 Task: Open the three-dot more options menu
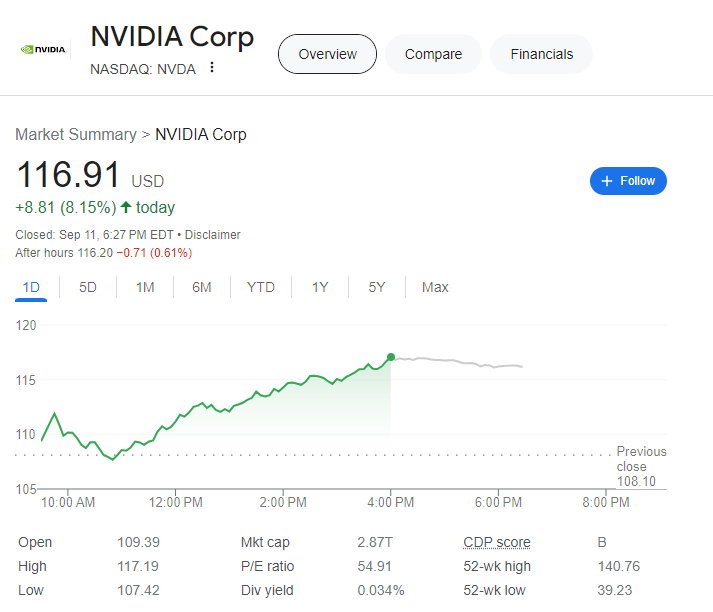(x=212, y=68)
